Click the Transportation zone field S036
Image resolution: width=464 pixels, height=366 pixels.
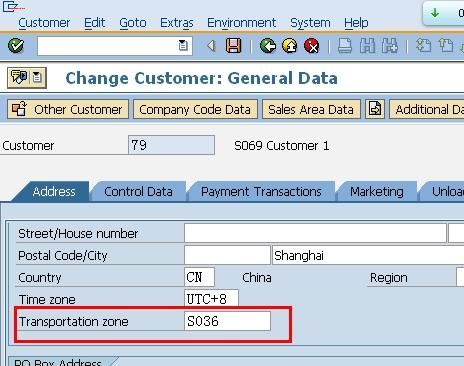coord(227,321)
